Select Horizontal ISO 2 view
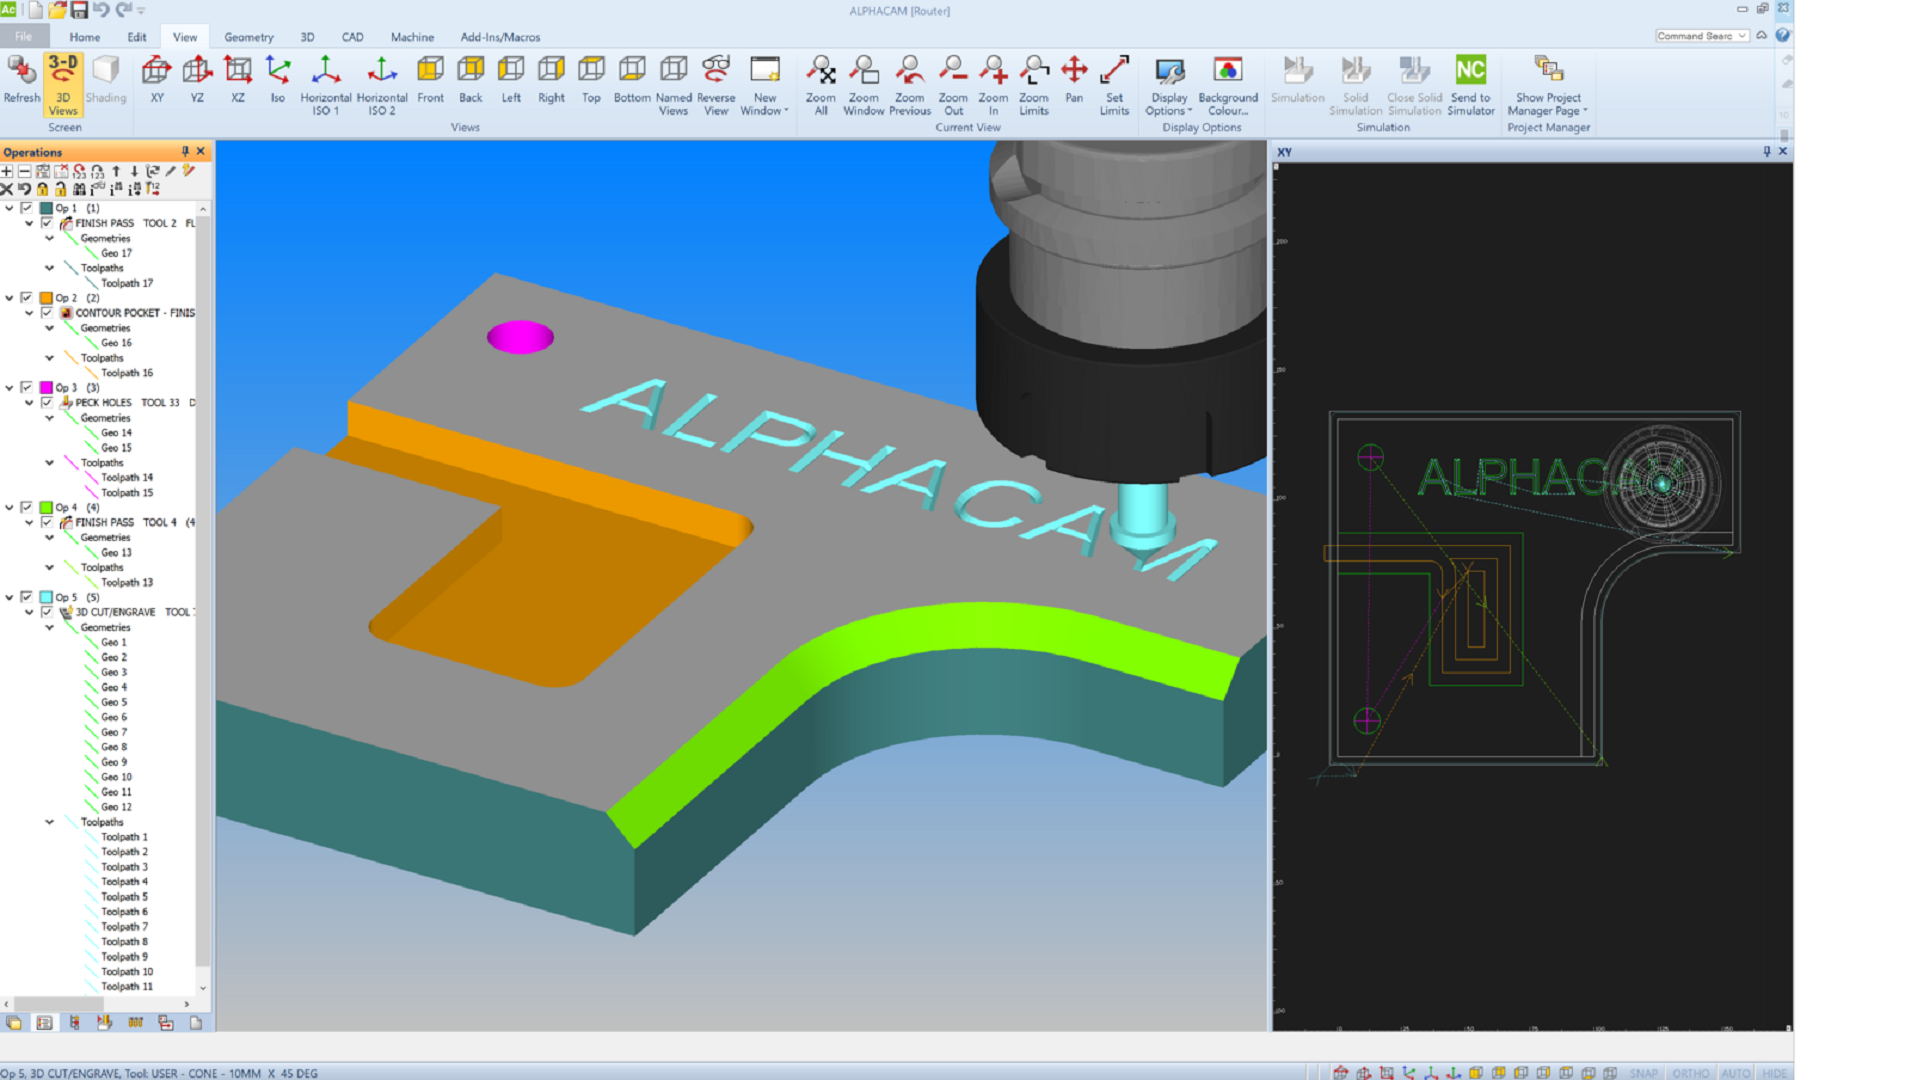Viewport: 1911px width, 1080px height. [x=382, y=85]
